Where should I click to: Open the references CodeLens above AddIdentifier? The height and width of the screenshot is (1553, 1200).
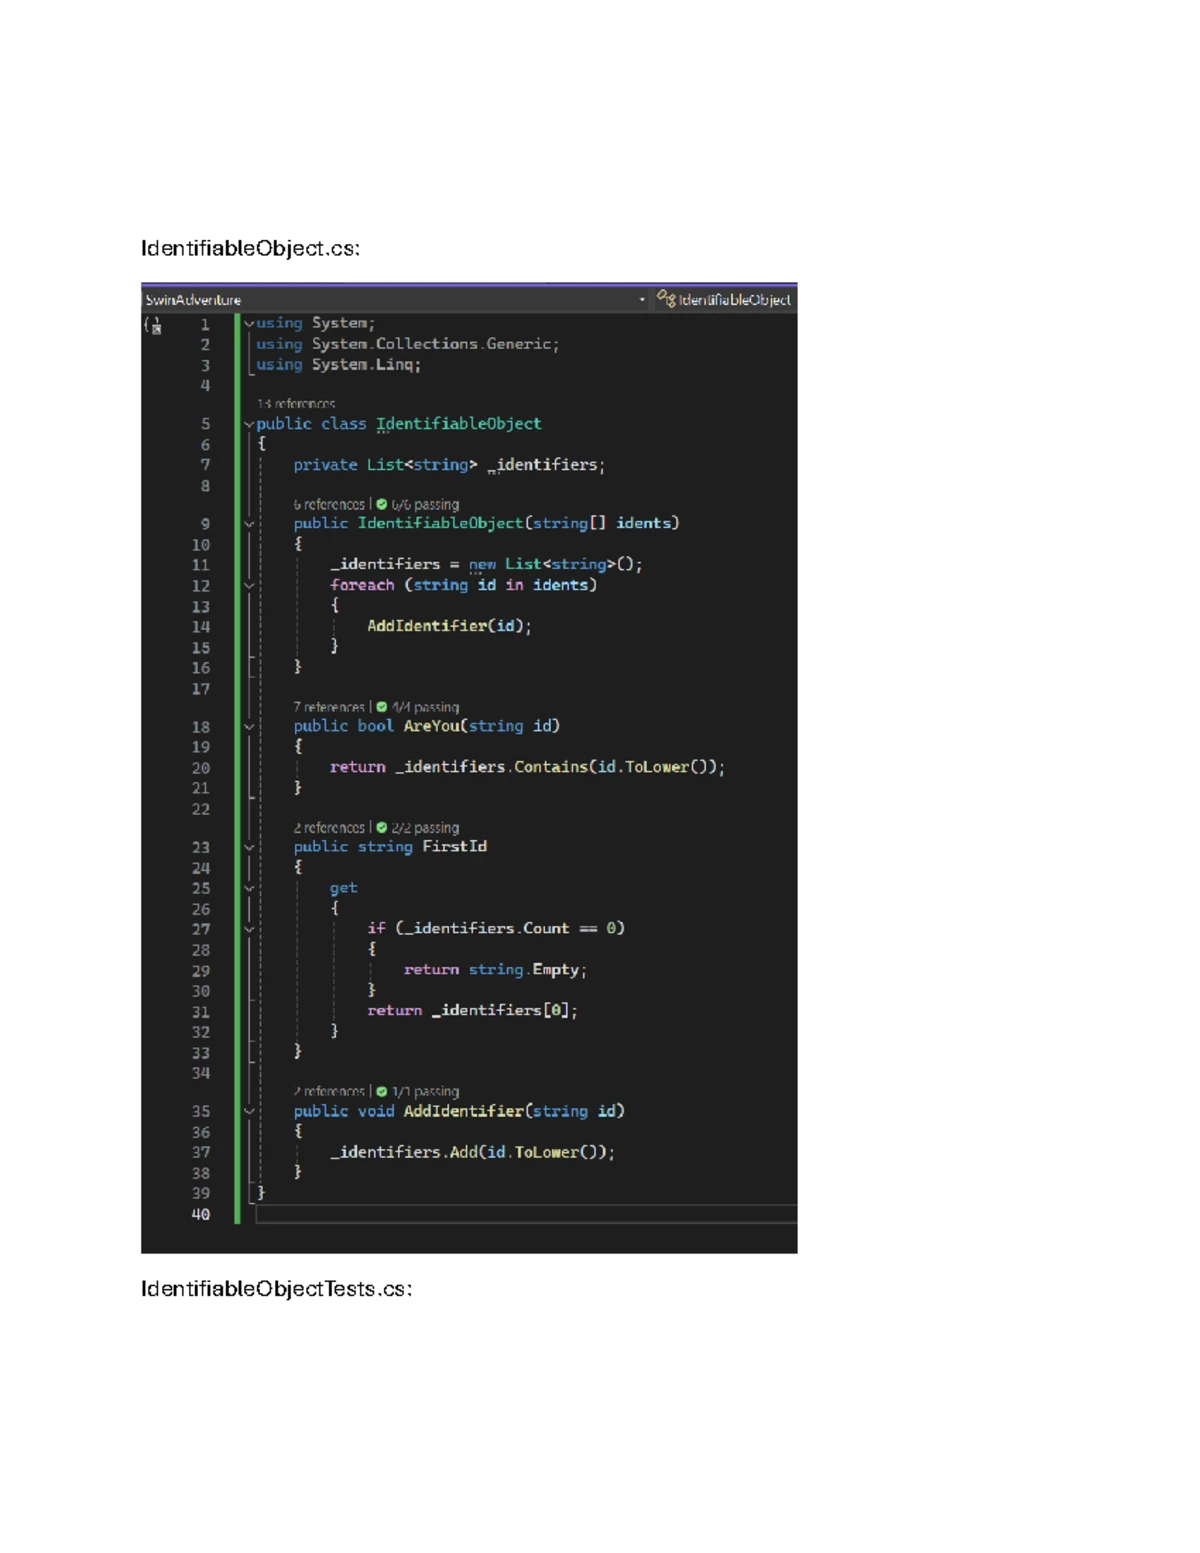[x=329, y=1092]
